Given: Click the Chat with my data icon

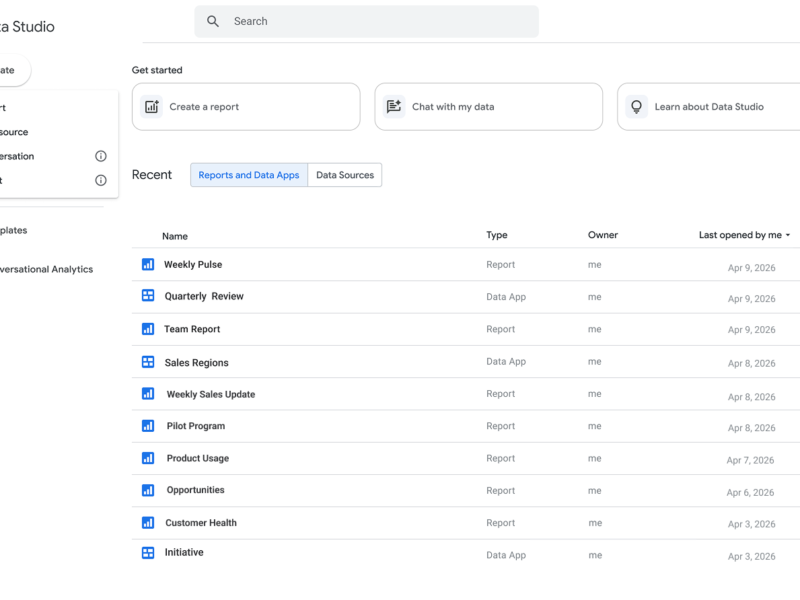Looking at the screenshot, I should [394, 107].
